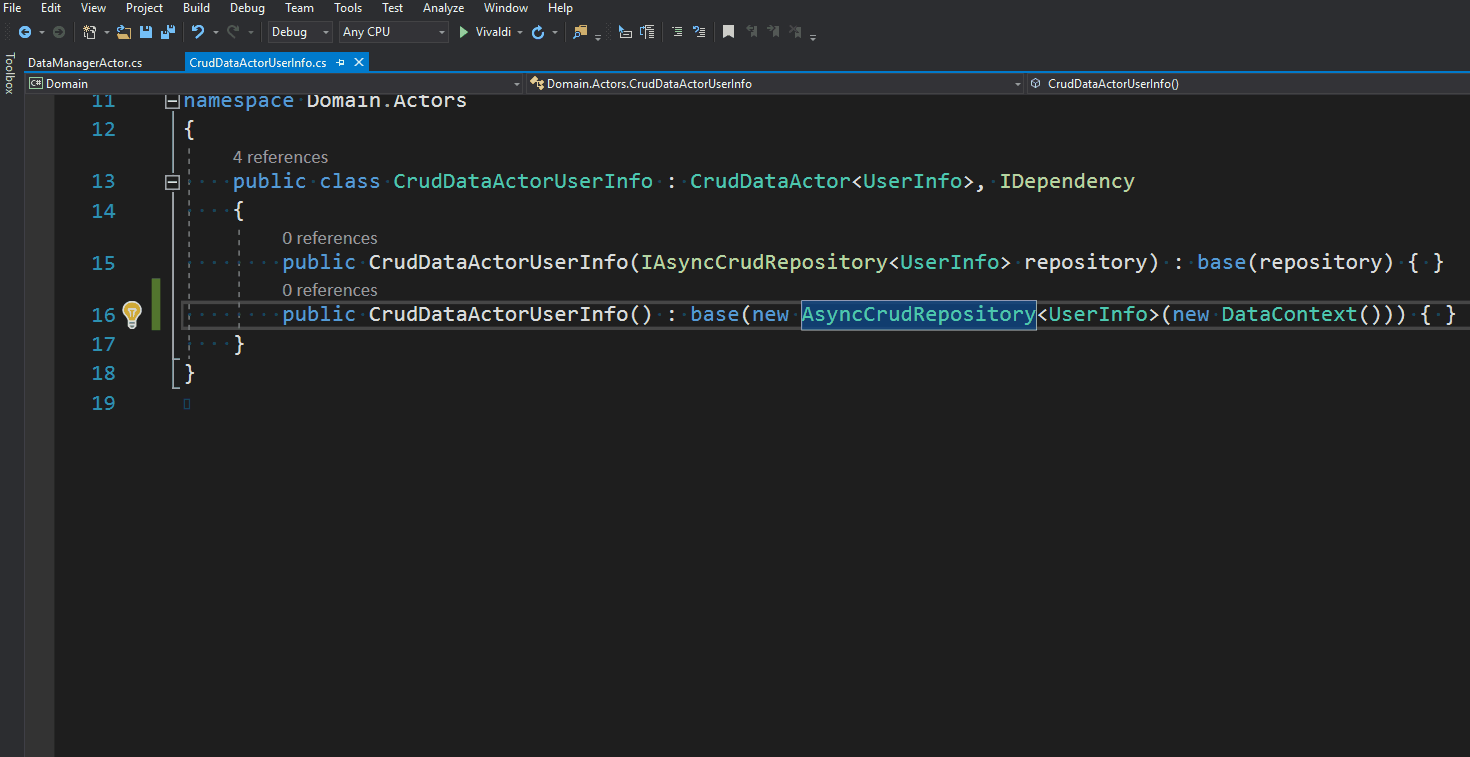Close the CrudDataActorUserInfo.cs tab
Viewport: 1470px width, 757px height.
point(359,62)
